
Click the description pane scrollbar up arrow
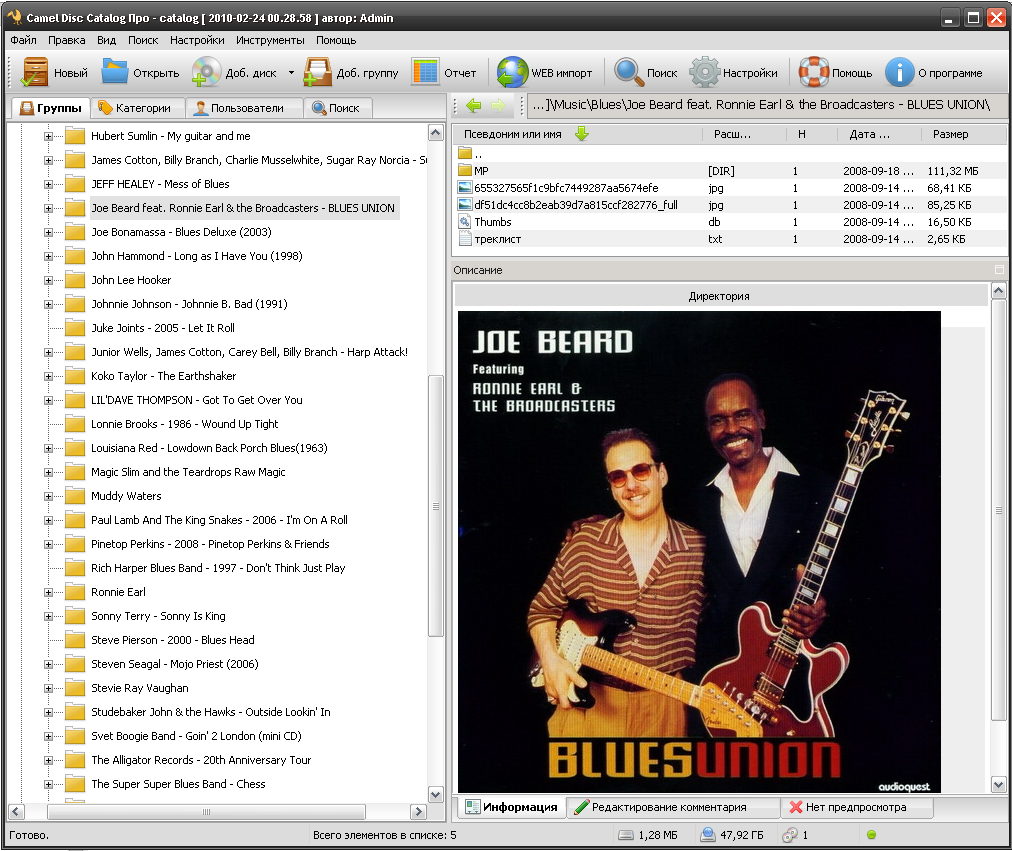tap(998, 290)
